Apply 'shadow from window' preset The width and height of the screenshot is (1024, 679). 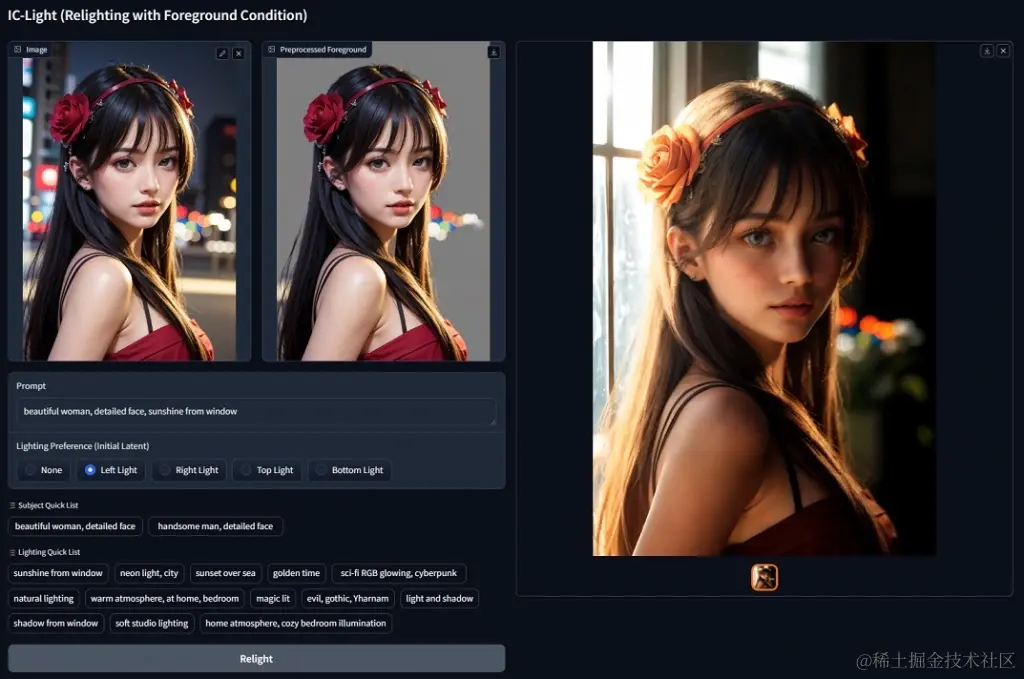pos(56,624)
